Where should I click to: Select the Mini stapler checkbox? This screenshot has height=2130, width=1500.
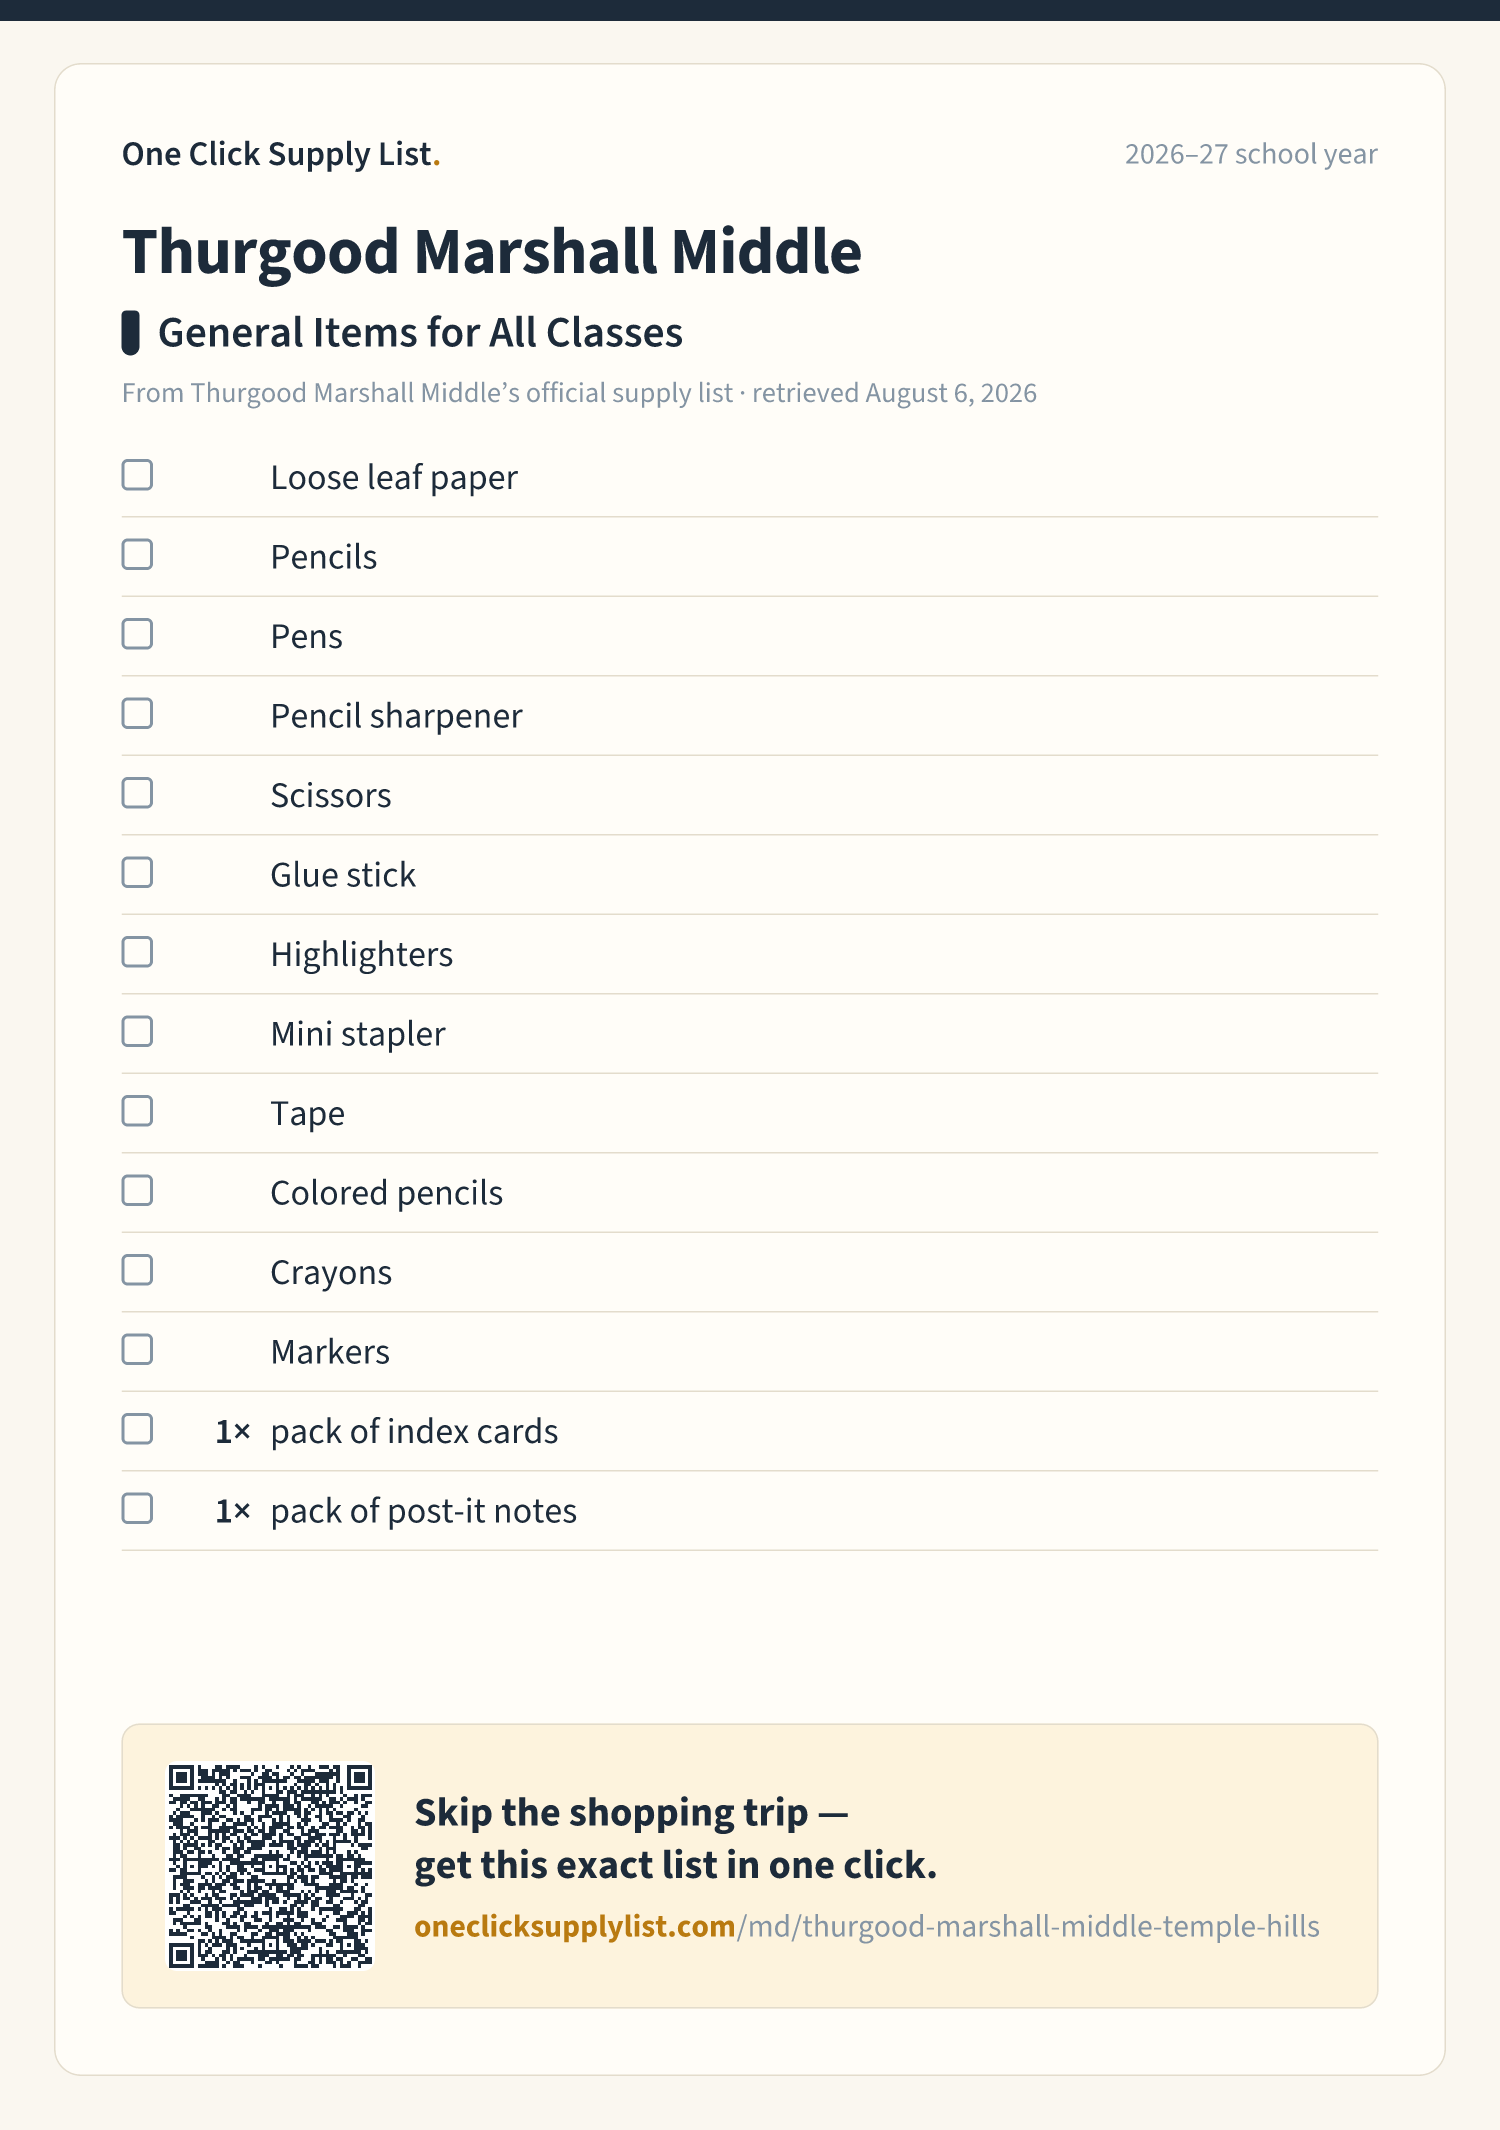[x=137, y=1032]
